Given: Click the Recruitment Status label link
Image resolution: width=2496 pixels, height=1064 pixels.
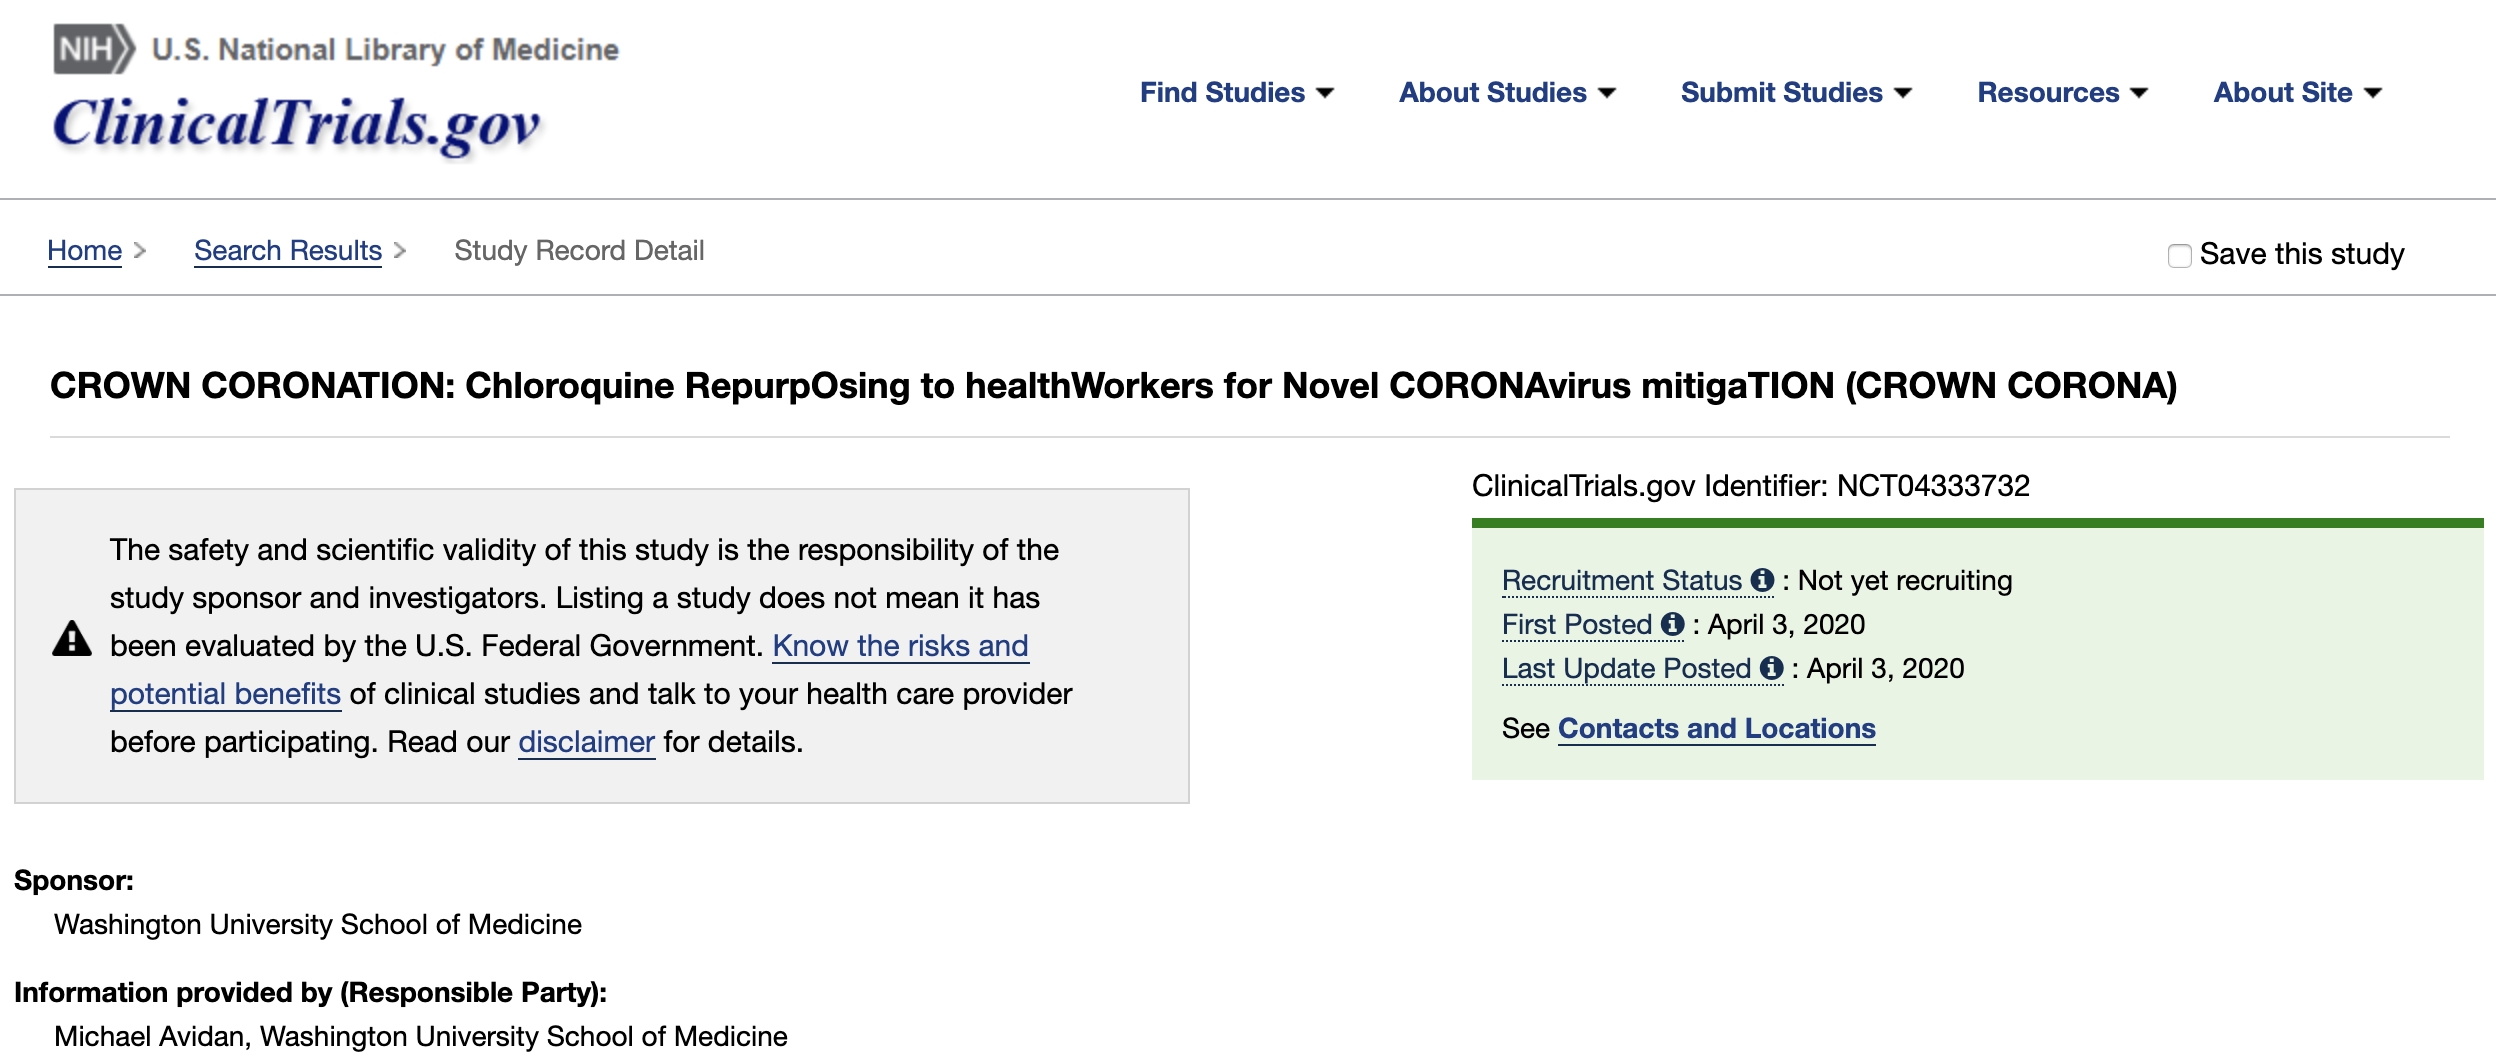Looking at the screenshot, I should 1621,580.
